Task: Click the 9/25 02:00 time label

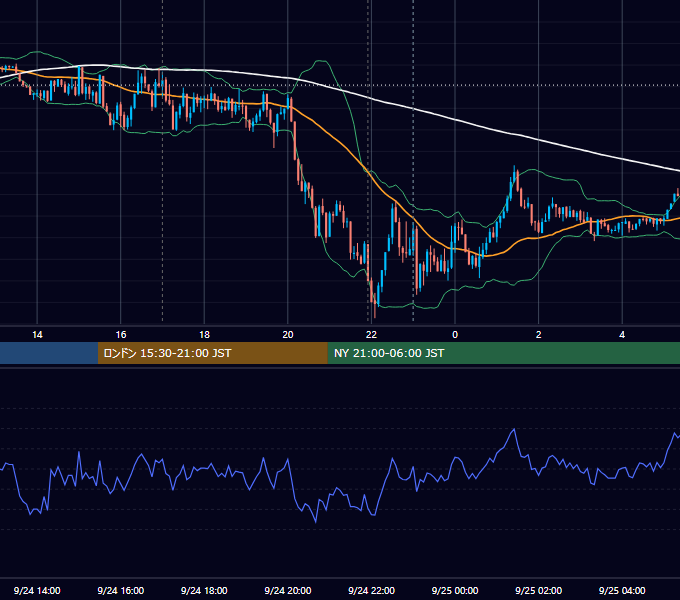Action: pyautogui.click(x=538, y=590)
